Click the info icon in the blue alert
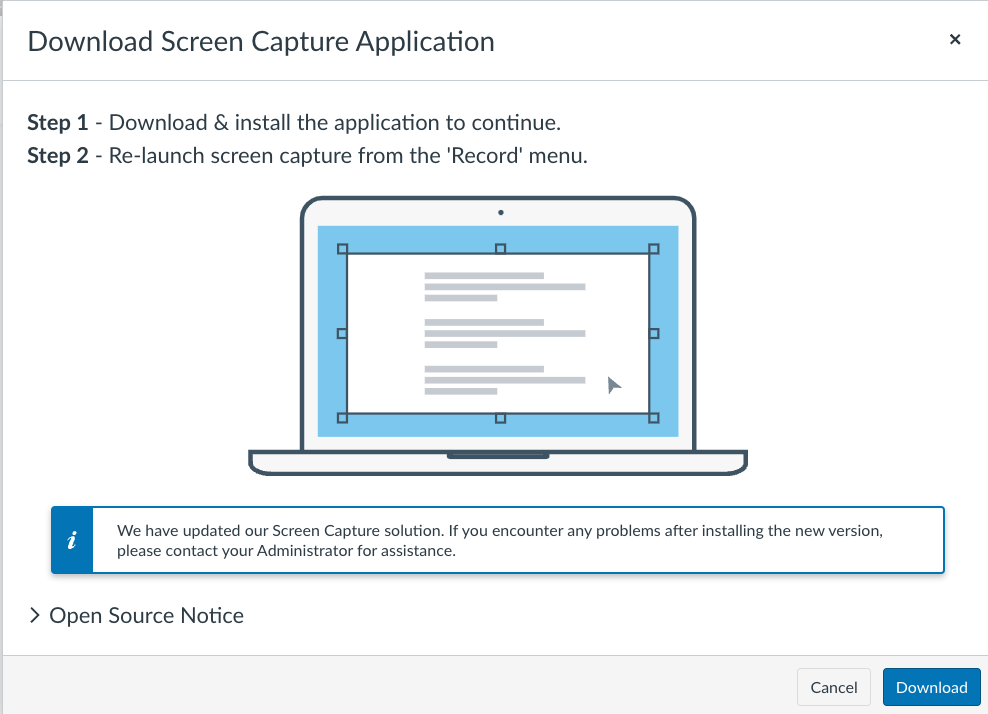This screenshot has height=714, width=988. point(72,541)
